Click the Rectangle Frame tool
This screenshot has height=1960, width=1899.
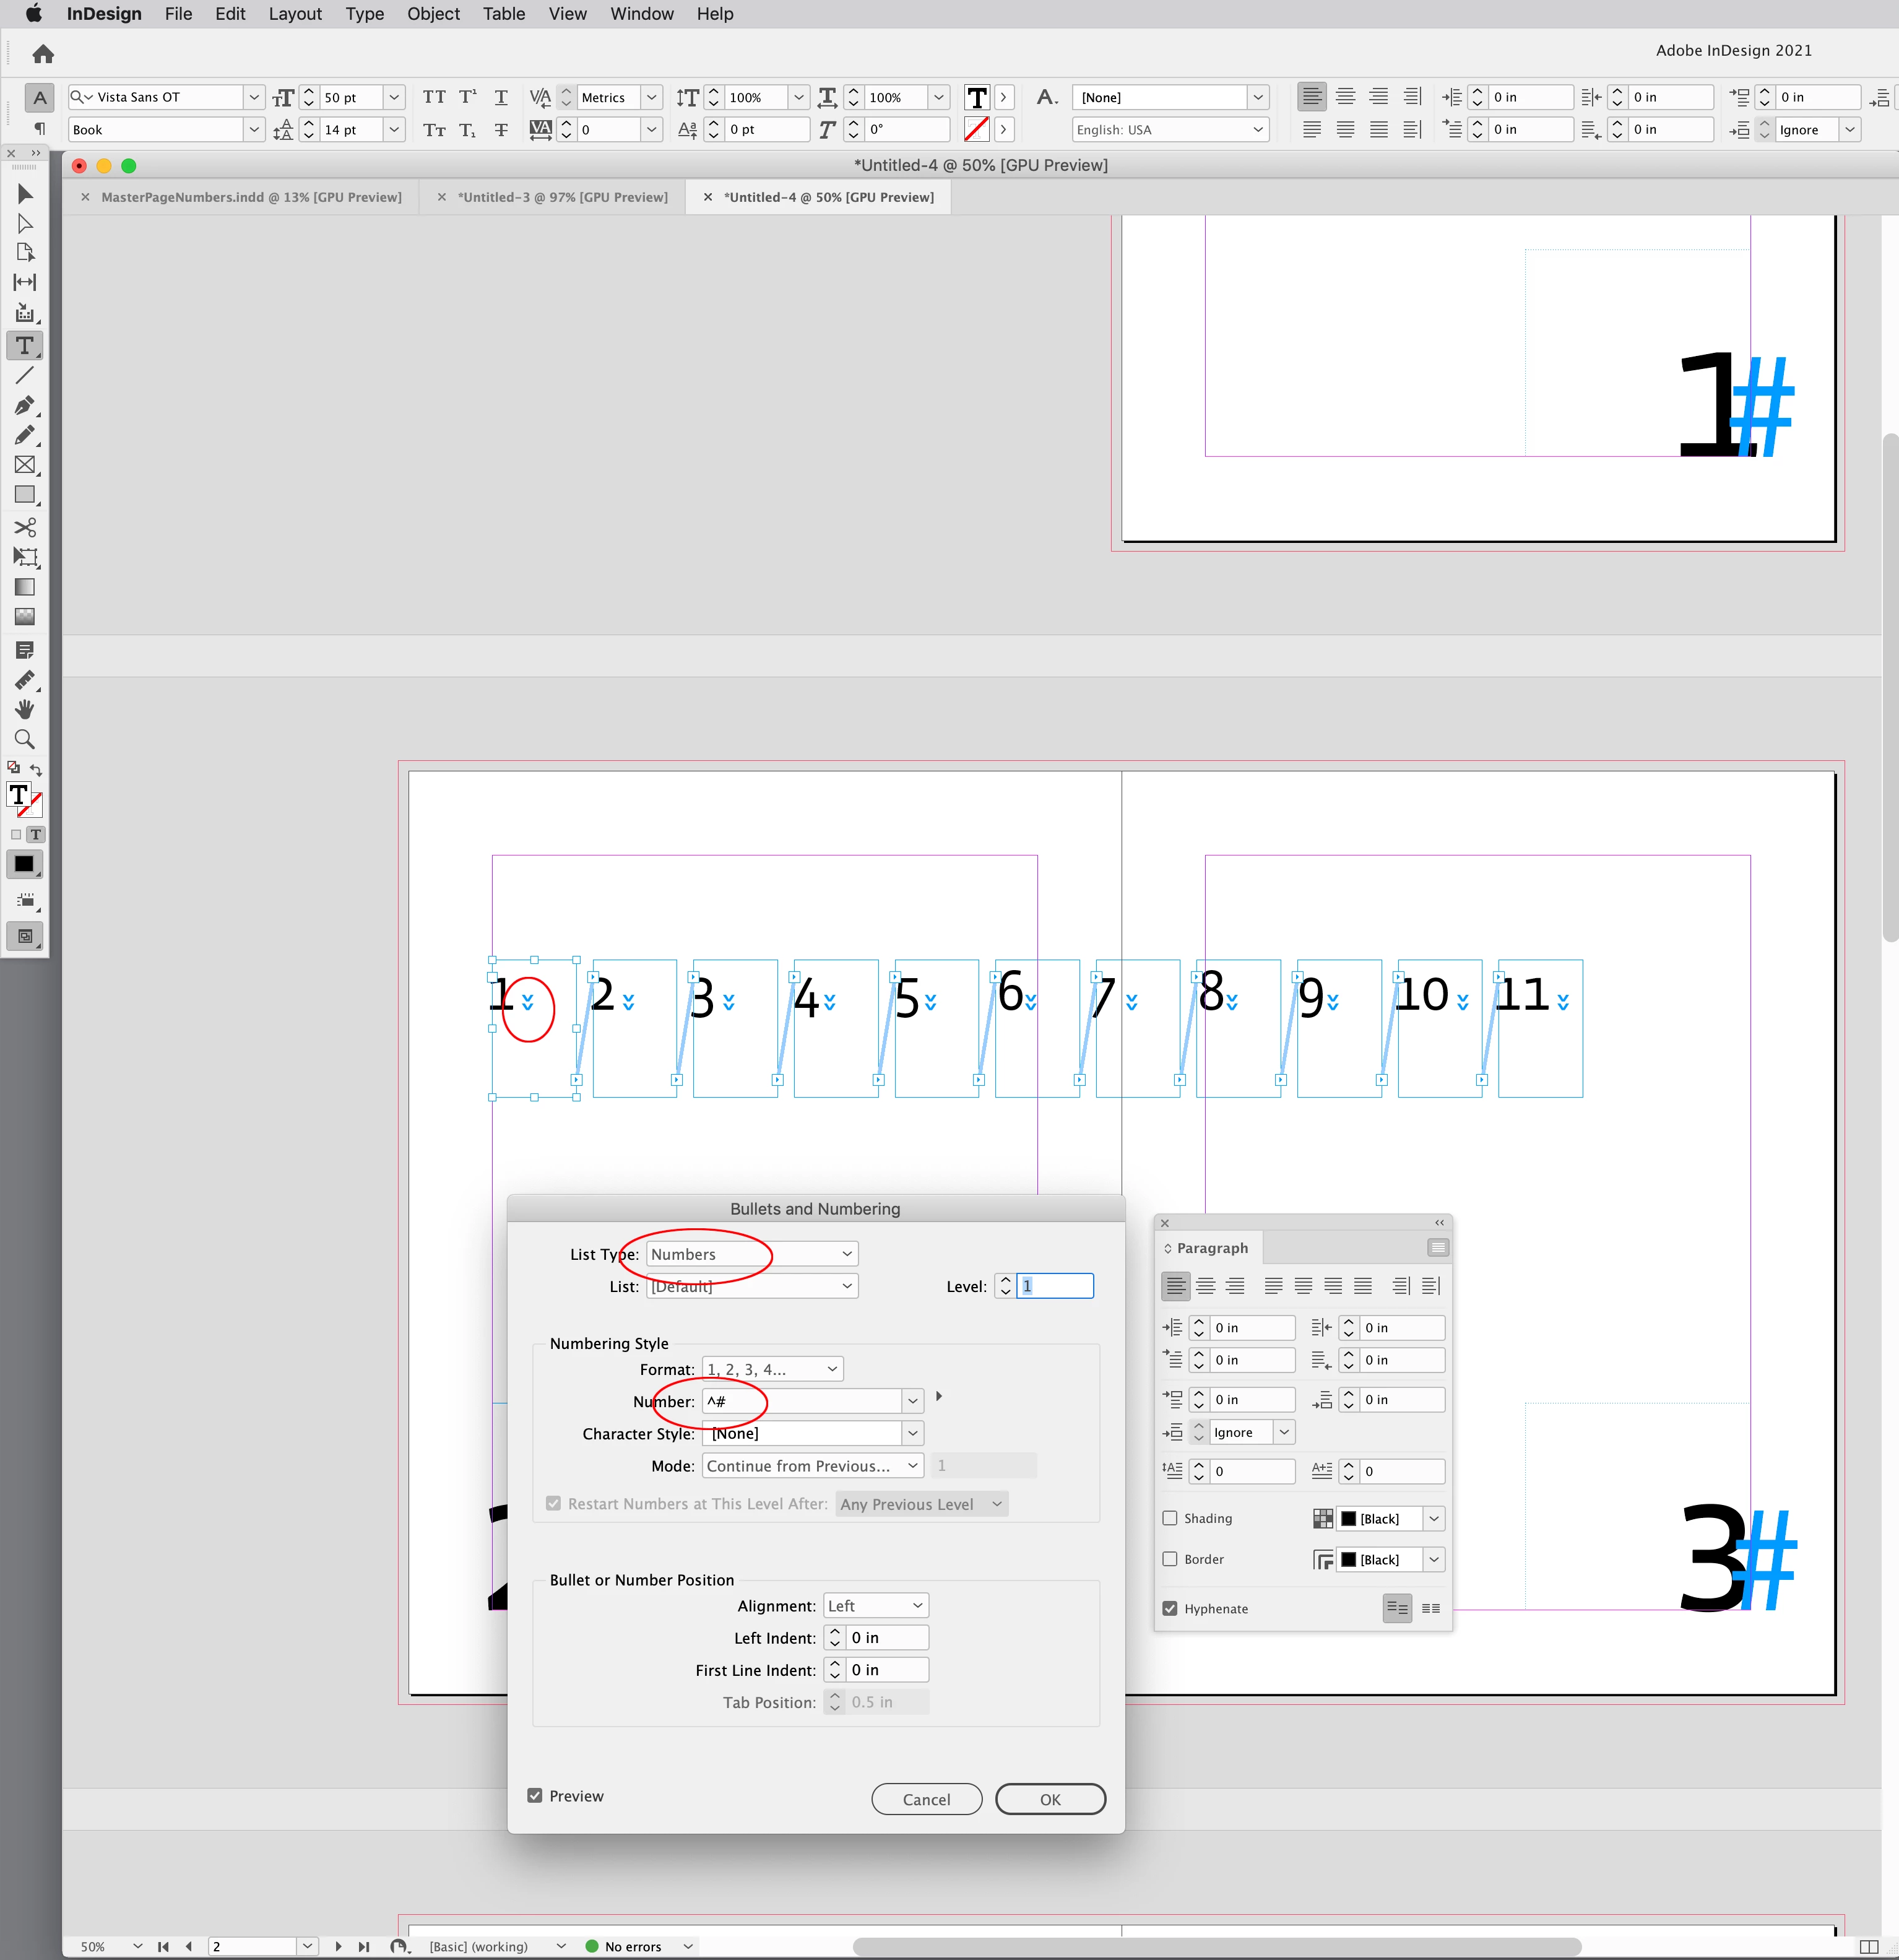pos(25,465)
